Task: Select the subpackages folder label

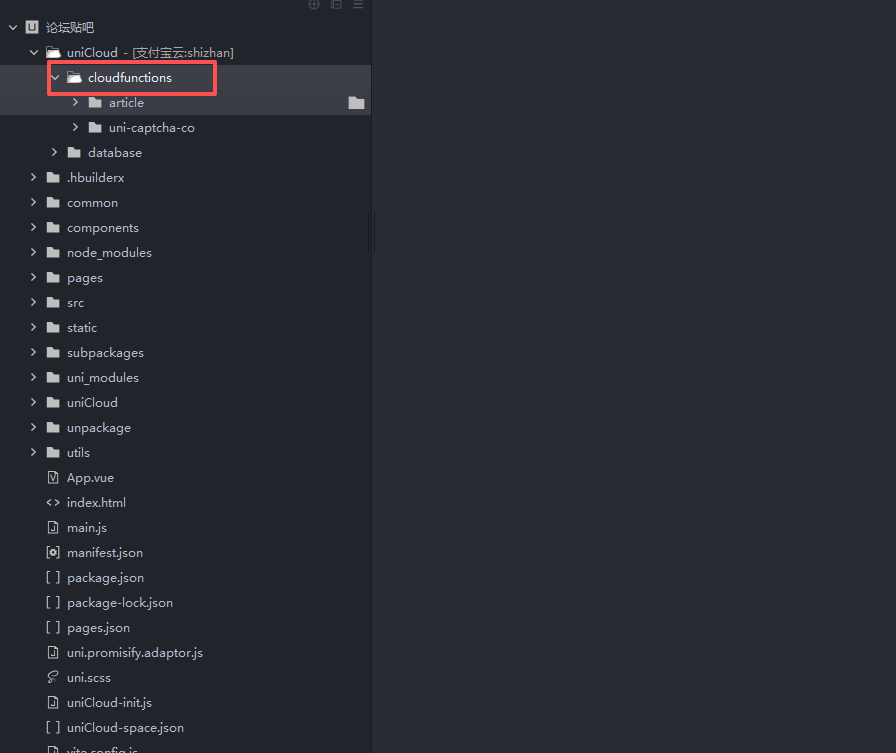Action: pos(105,353)
